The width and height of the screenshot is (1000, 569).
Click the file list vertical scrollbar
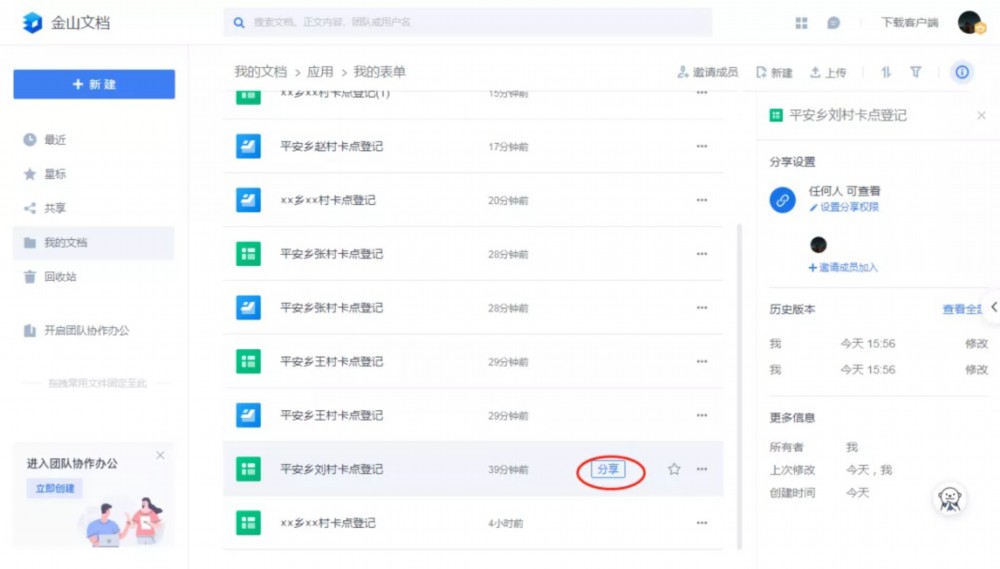point(740,386)
